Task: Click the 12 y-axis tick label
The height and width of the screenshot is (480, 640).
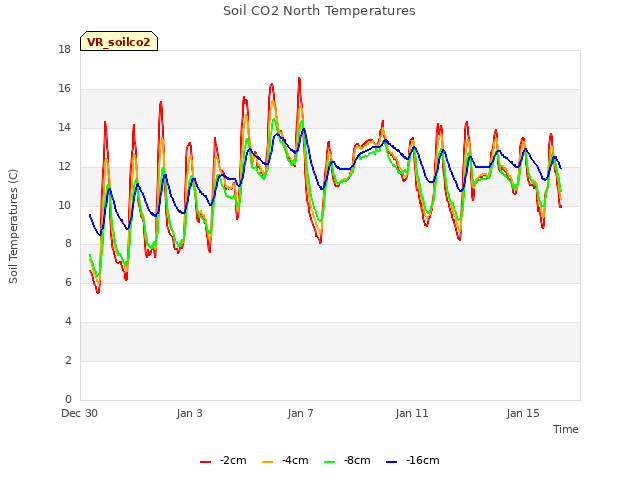Action: pos(64,167)
